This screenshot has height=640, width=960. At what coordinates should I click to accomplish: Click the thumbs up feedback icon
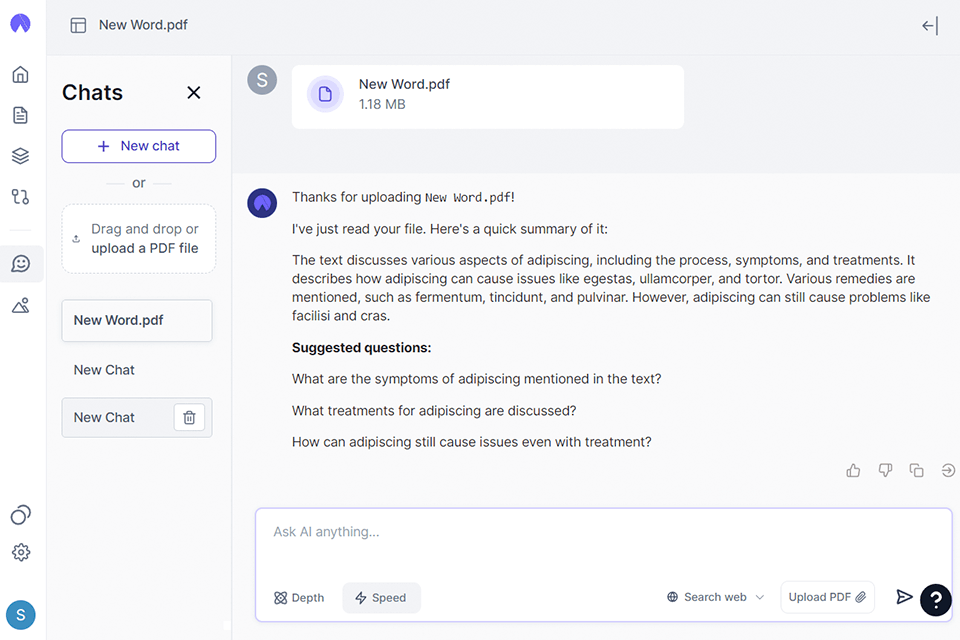tap(853, 470)
